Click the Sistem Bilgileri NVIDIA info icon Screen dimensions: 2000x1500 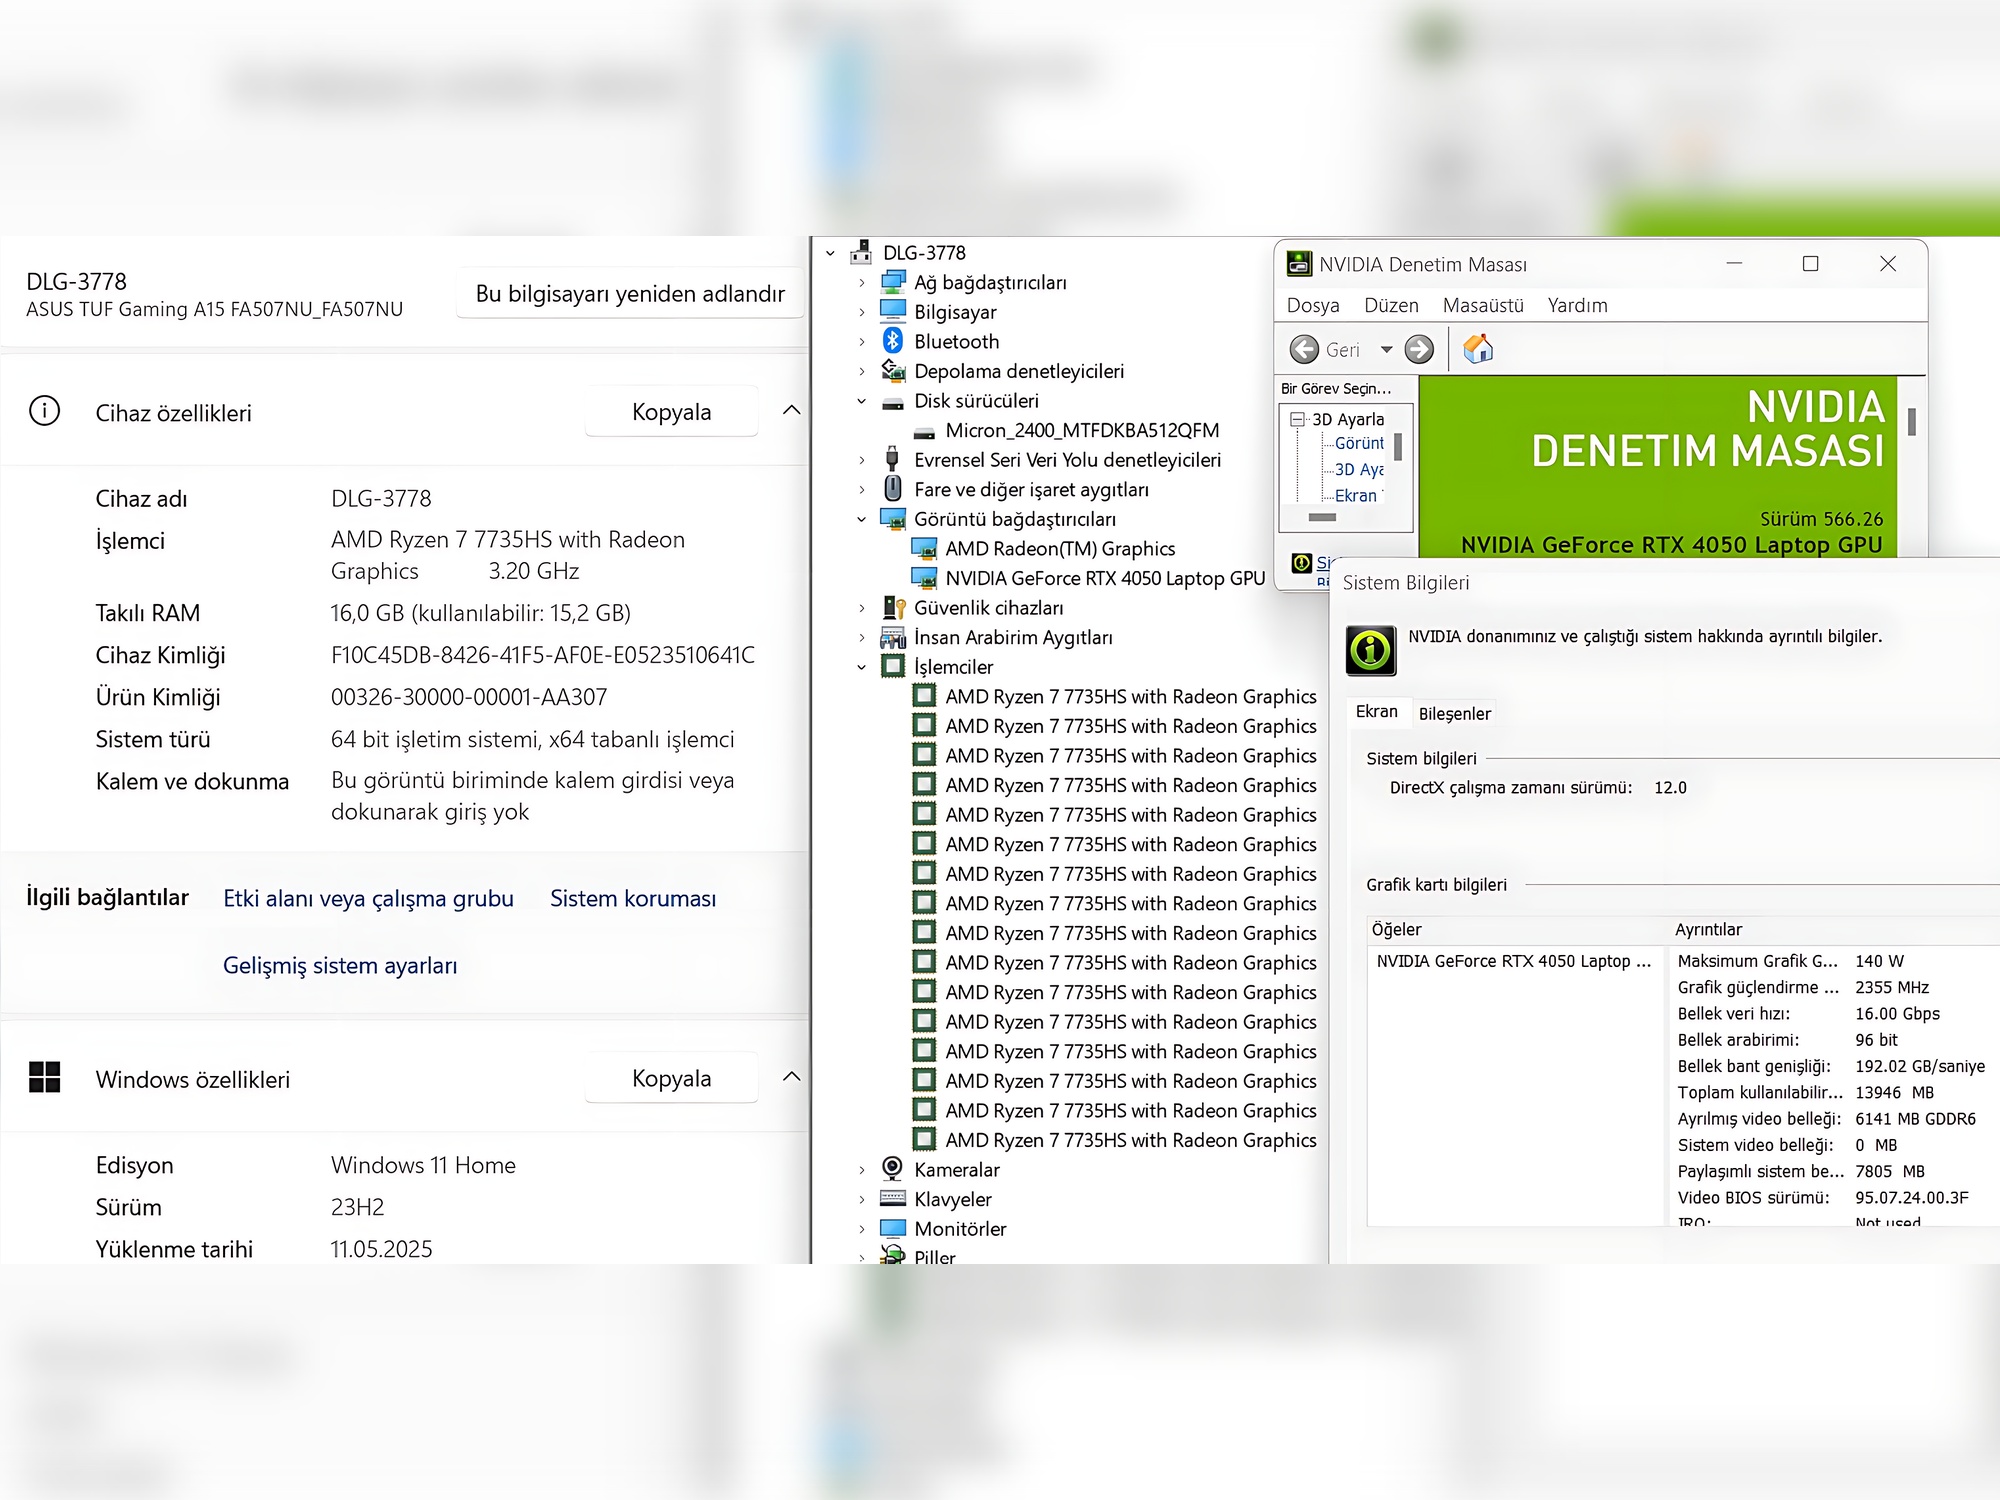point(1371,651)
